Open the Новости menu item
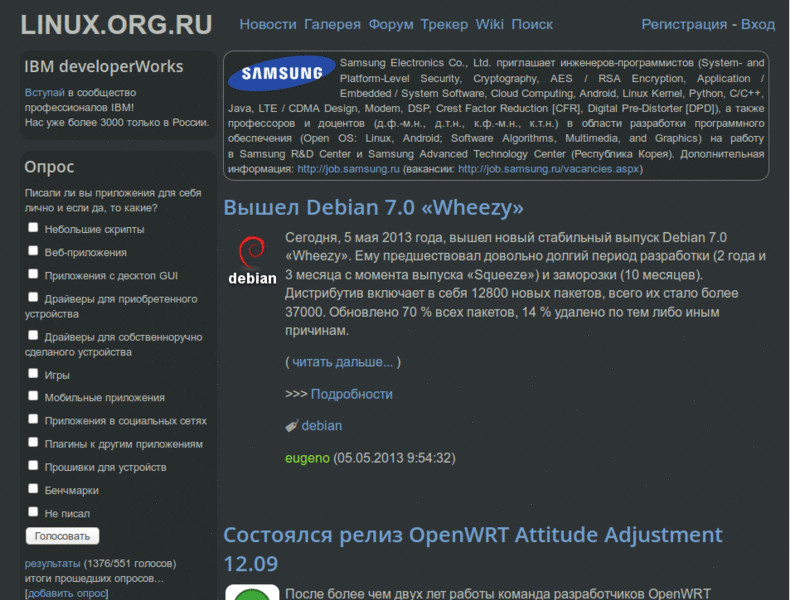The image size is (800, 600). point(268,24)
